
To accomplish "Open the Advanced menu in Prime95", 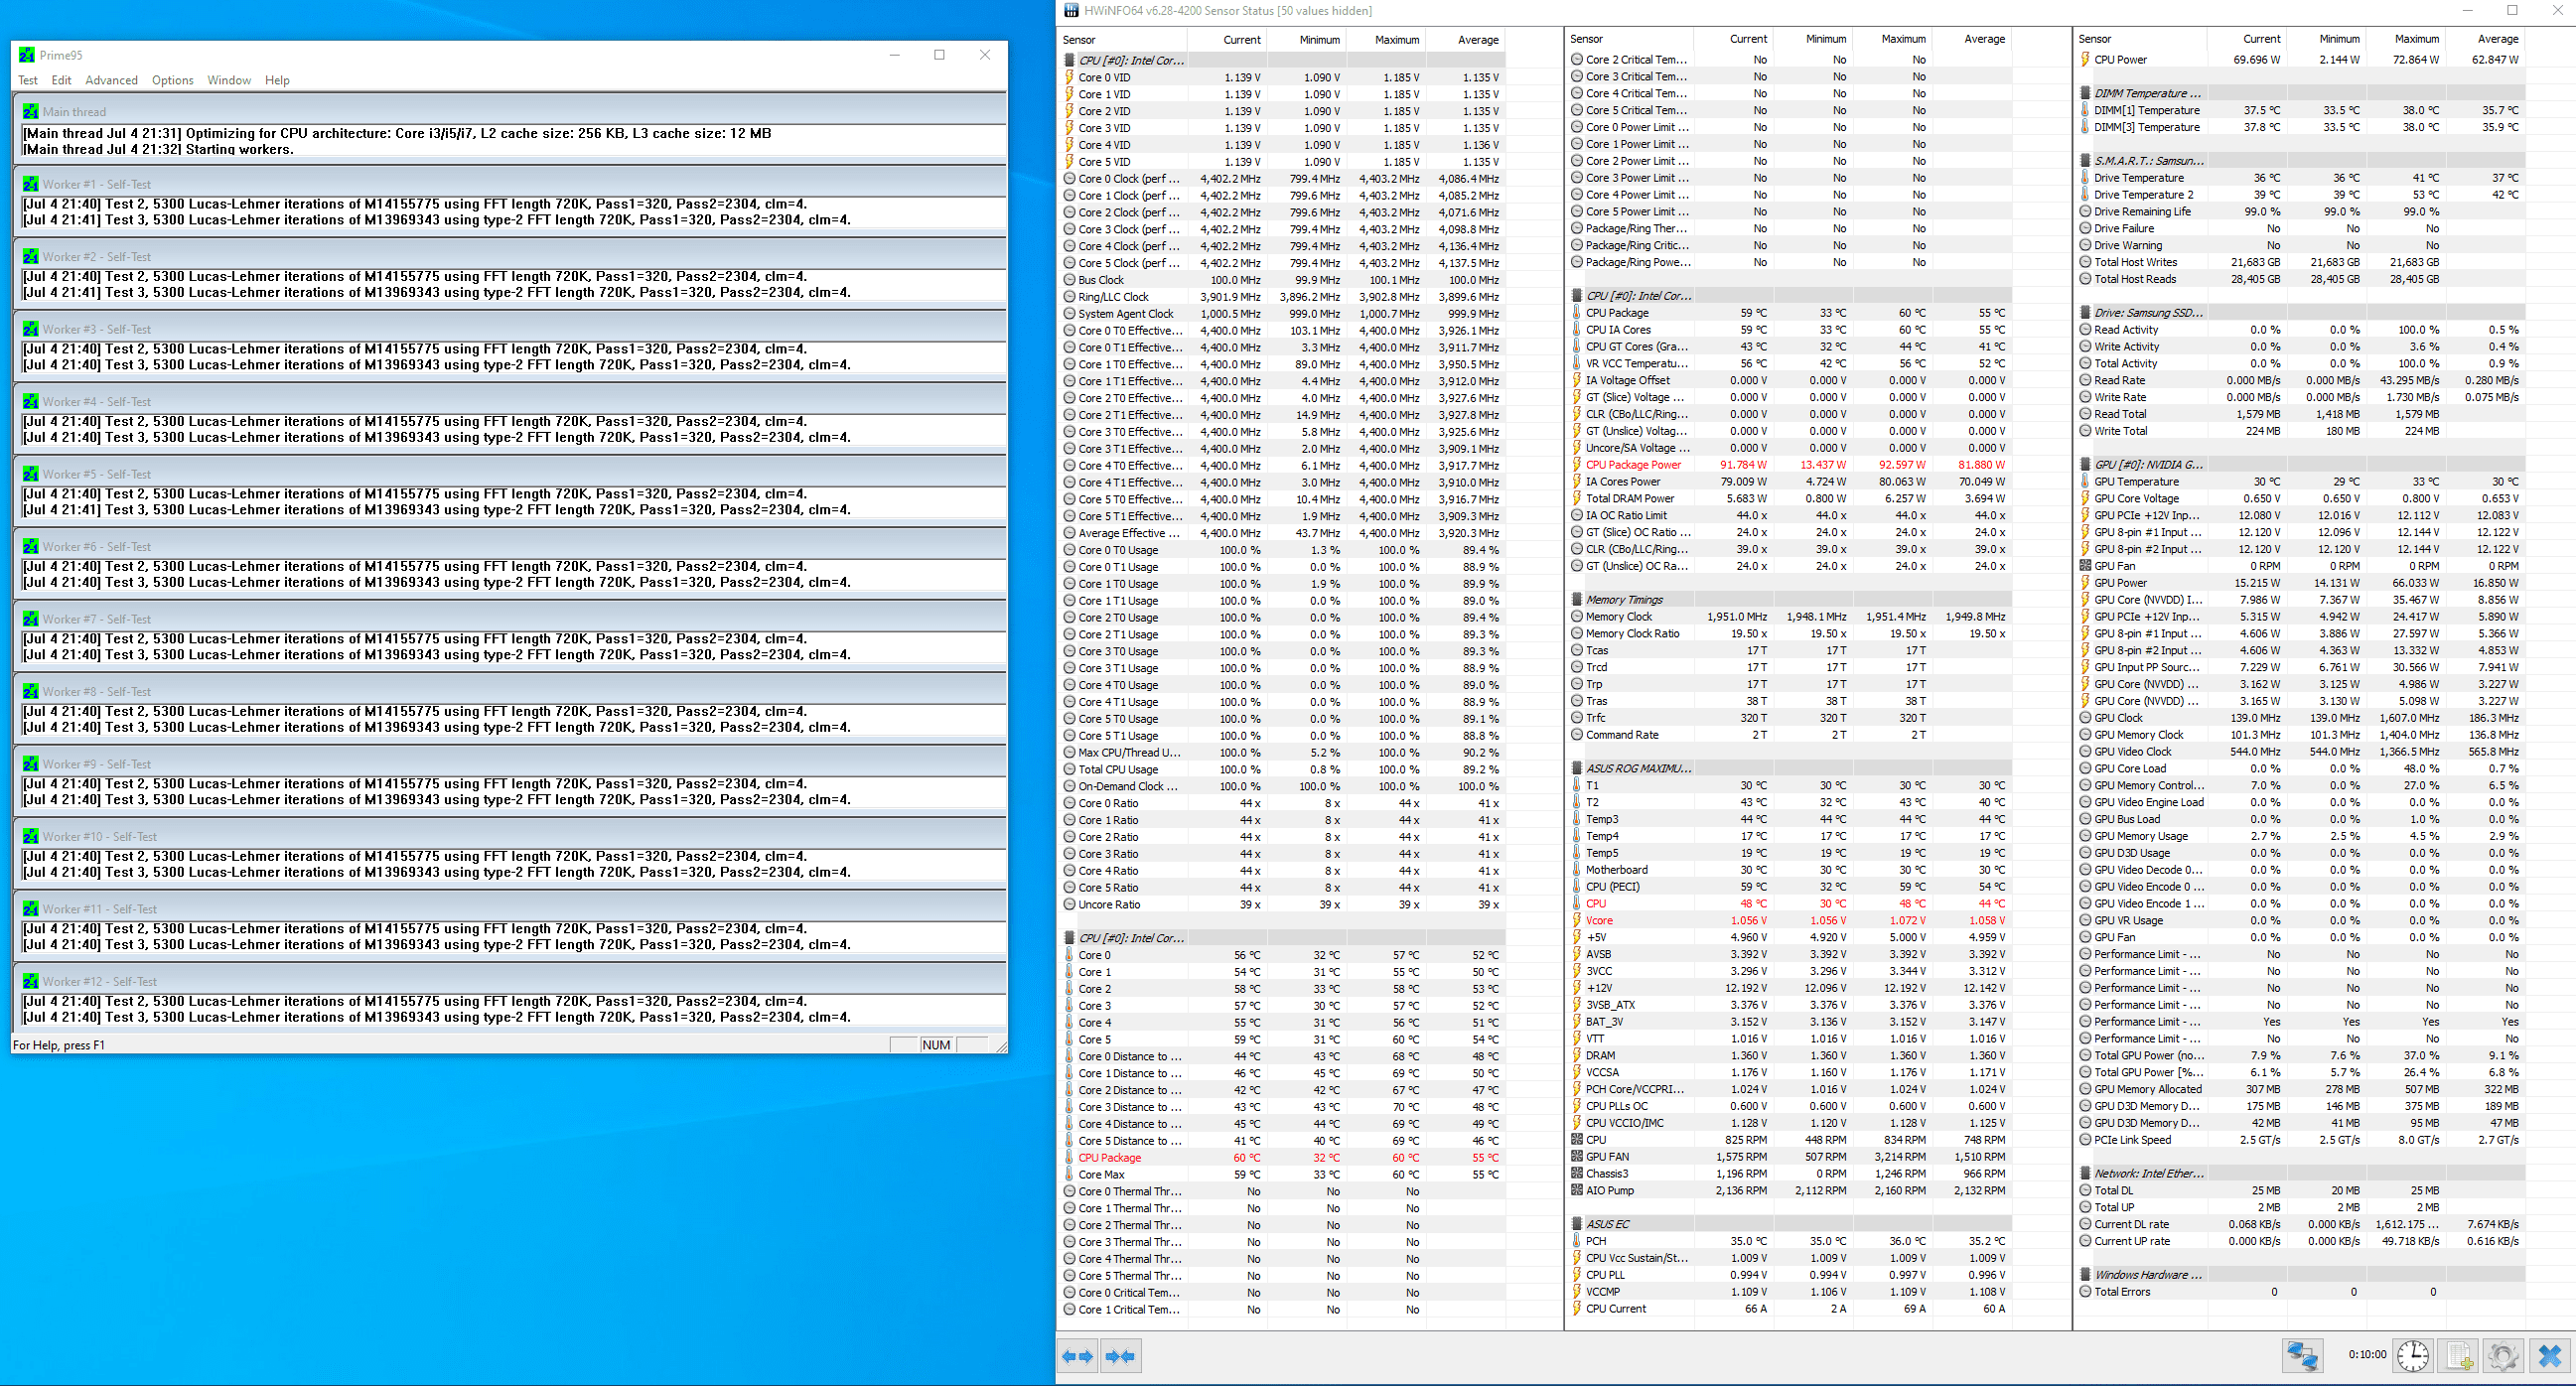I will point(111,80).
